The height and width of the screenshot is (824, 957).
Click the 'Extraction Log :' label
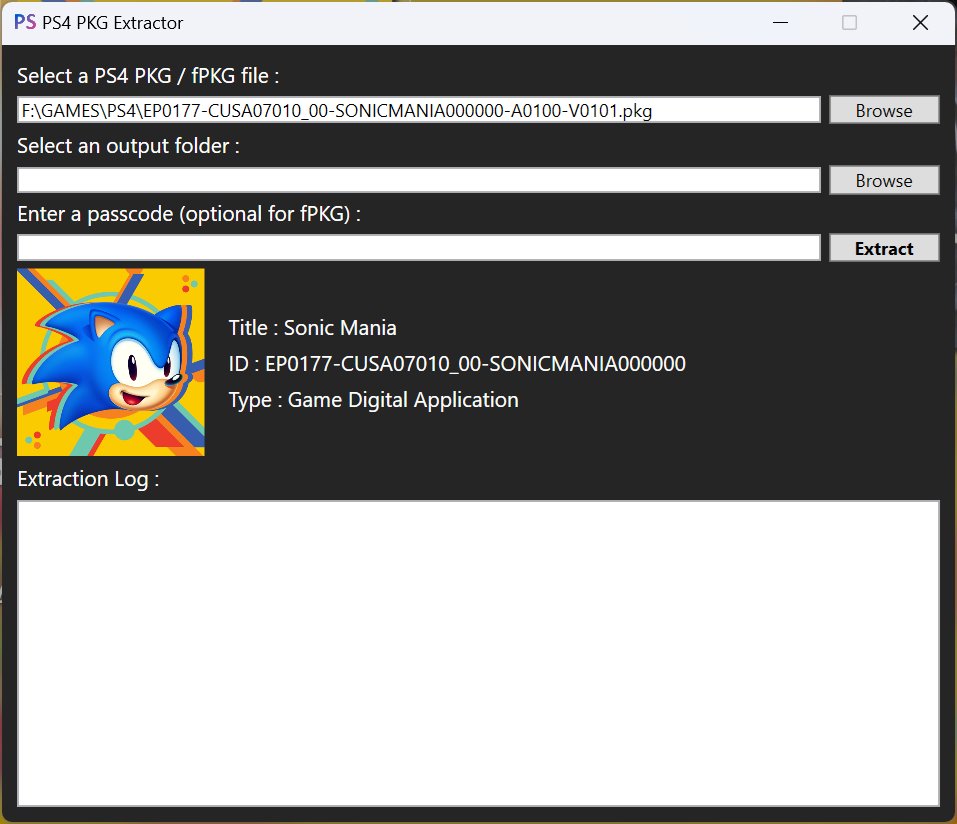click(x=88, y=479)
